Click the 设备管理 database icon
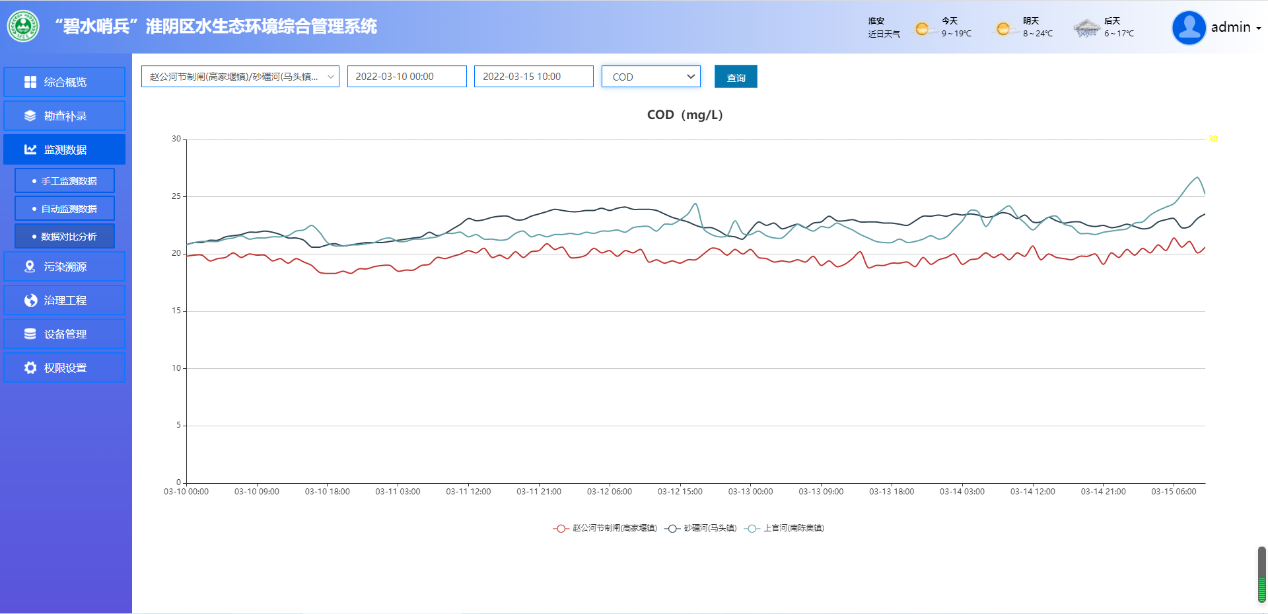Screen dimensions: 1268x614 (x=30, y=334)
